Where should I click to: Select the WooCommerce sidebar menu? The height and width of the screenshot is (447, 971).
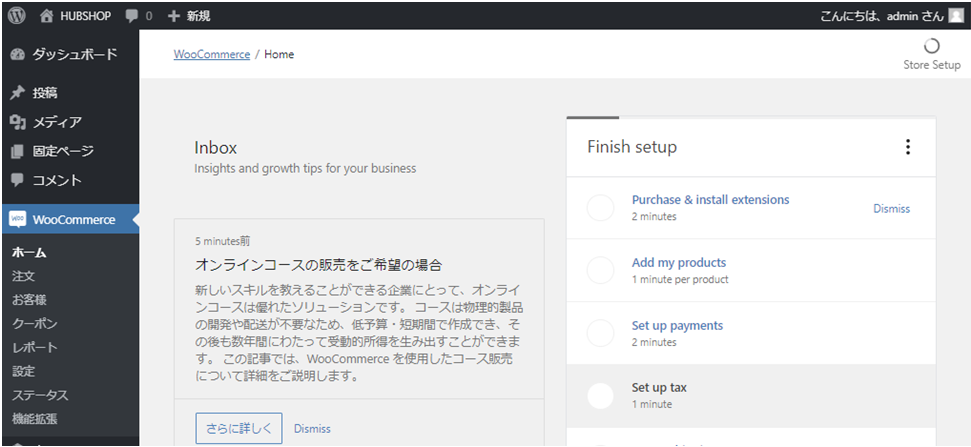[70, 219]
